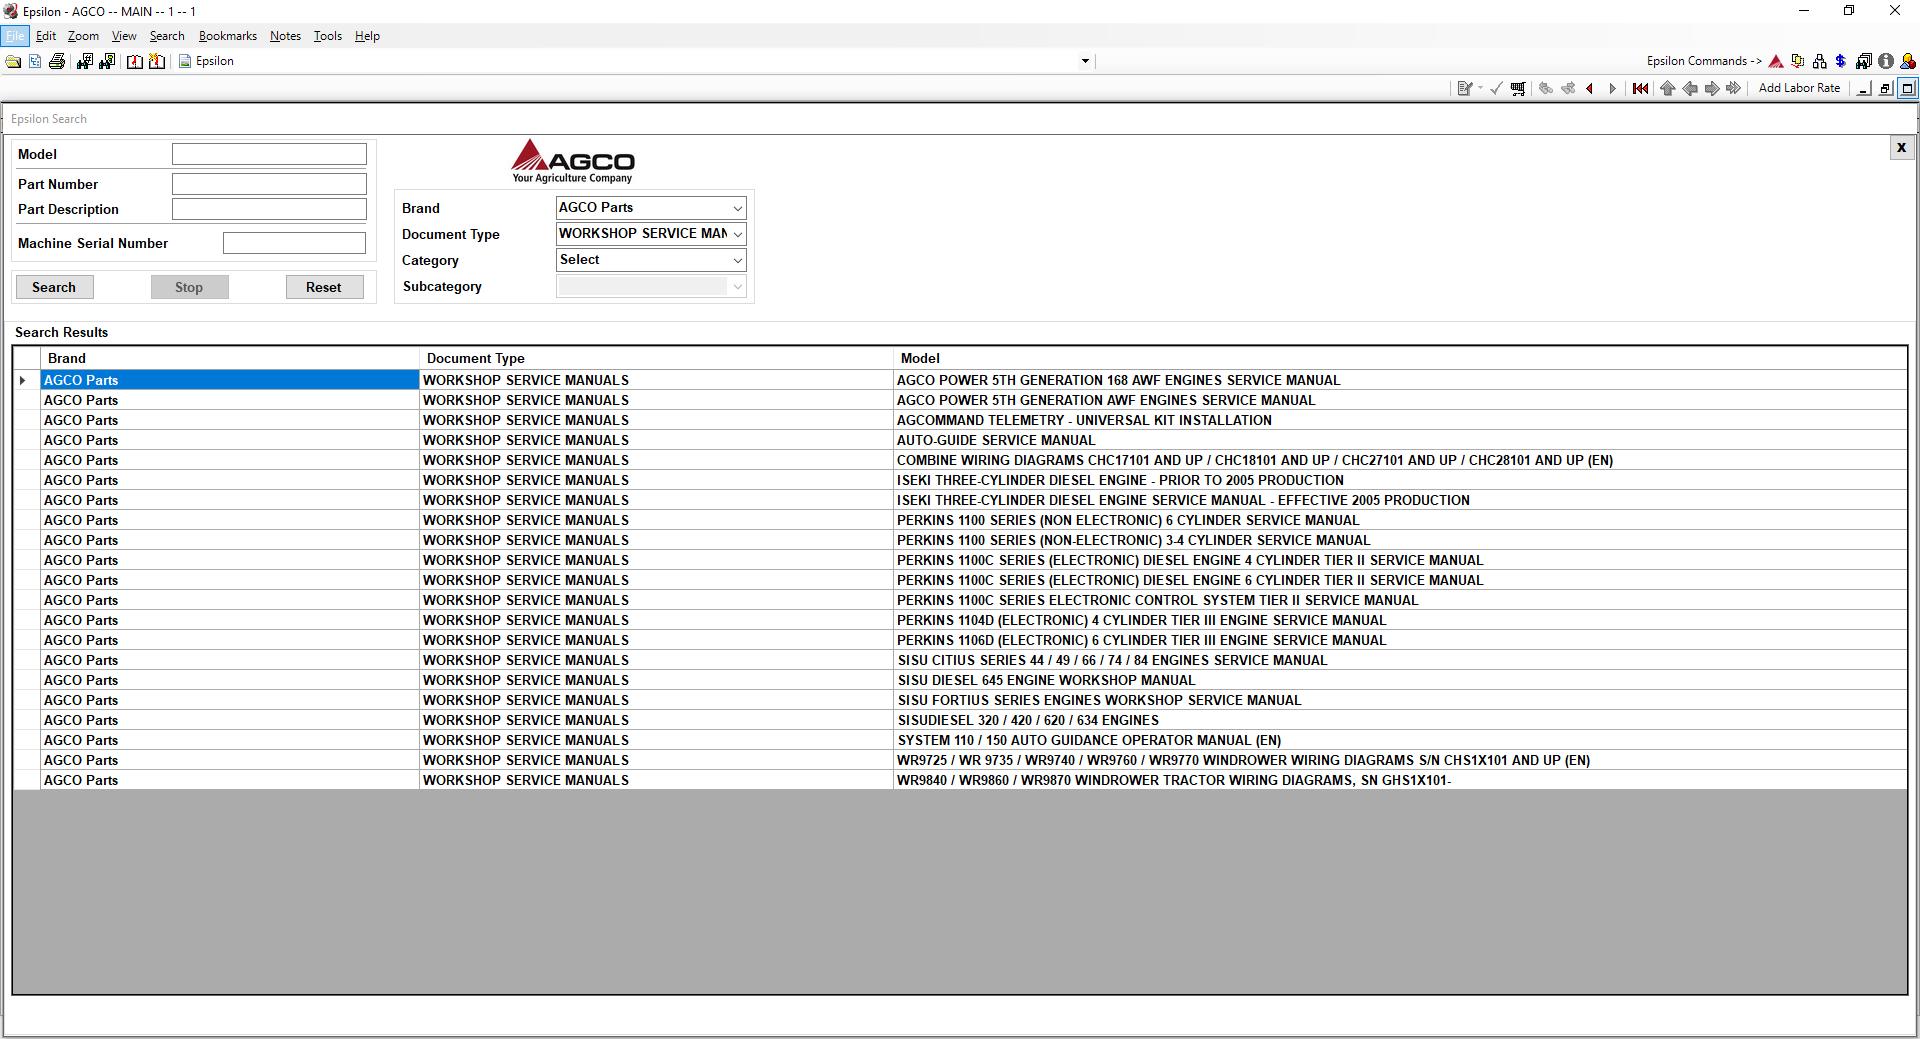Select the AUTO-GUIDE SERVICE MANUAL row
The width and height of the screenshot is (1920, 1039).
[x=960, y=440]
